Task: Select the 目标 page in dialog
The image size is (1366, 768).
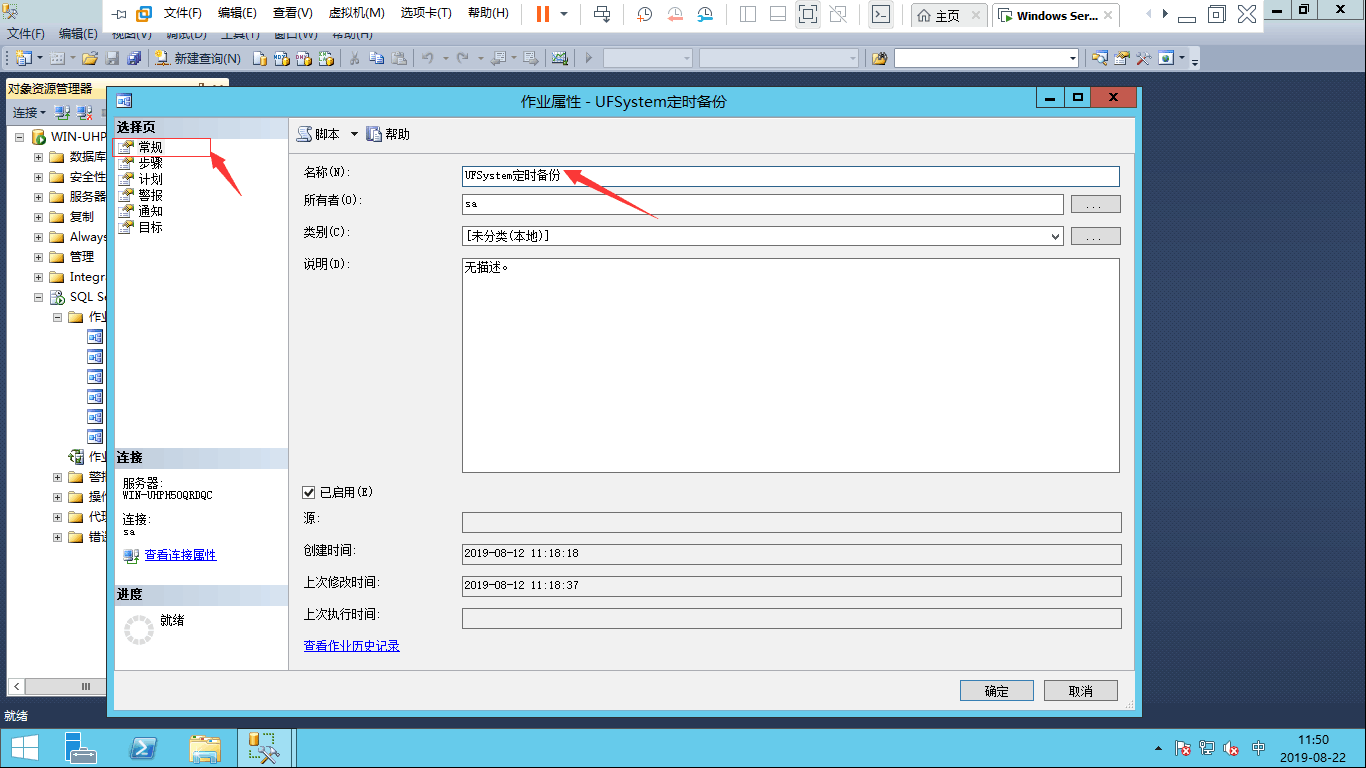Action: (150, 227)
